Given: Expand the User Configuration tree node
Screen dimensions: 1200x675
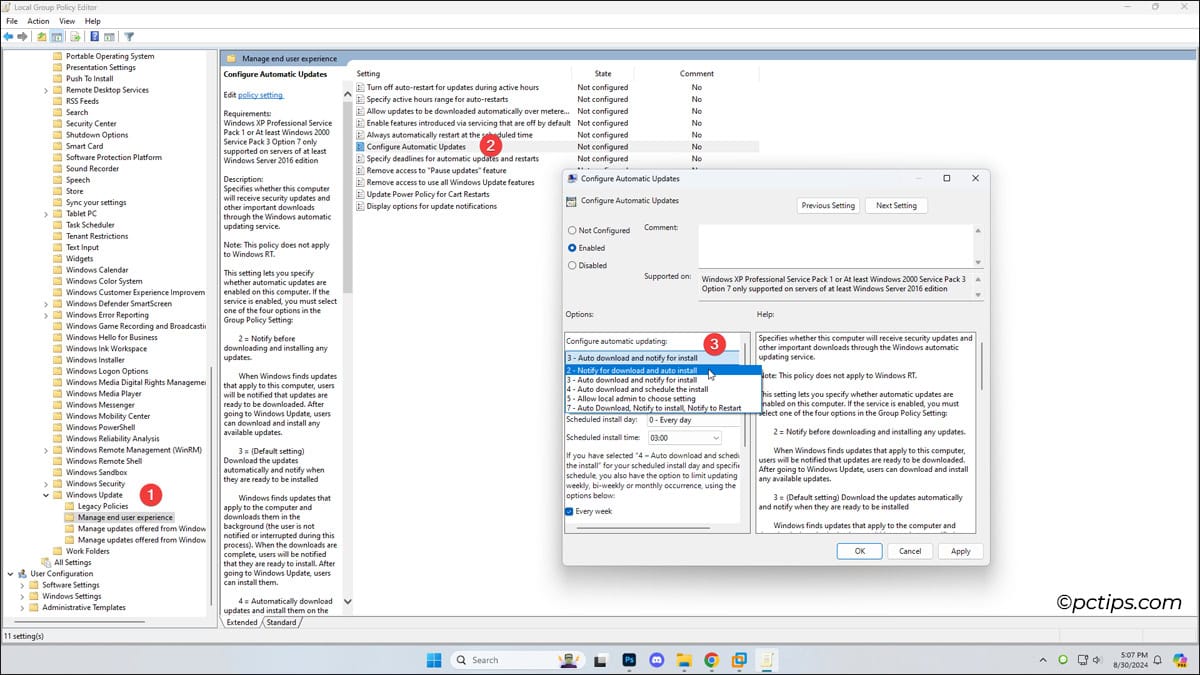Looking at the screenshot, I should [x=9, y=573].
